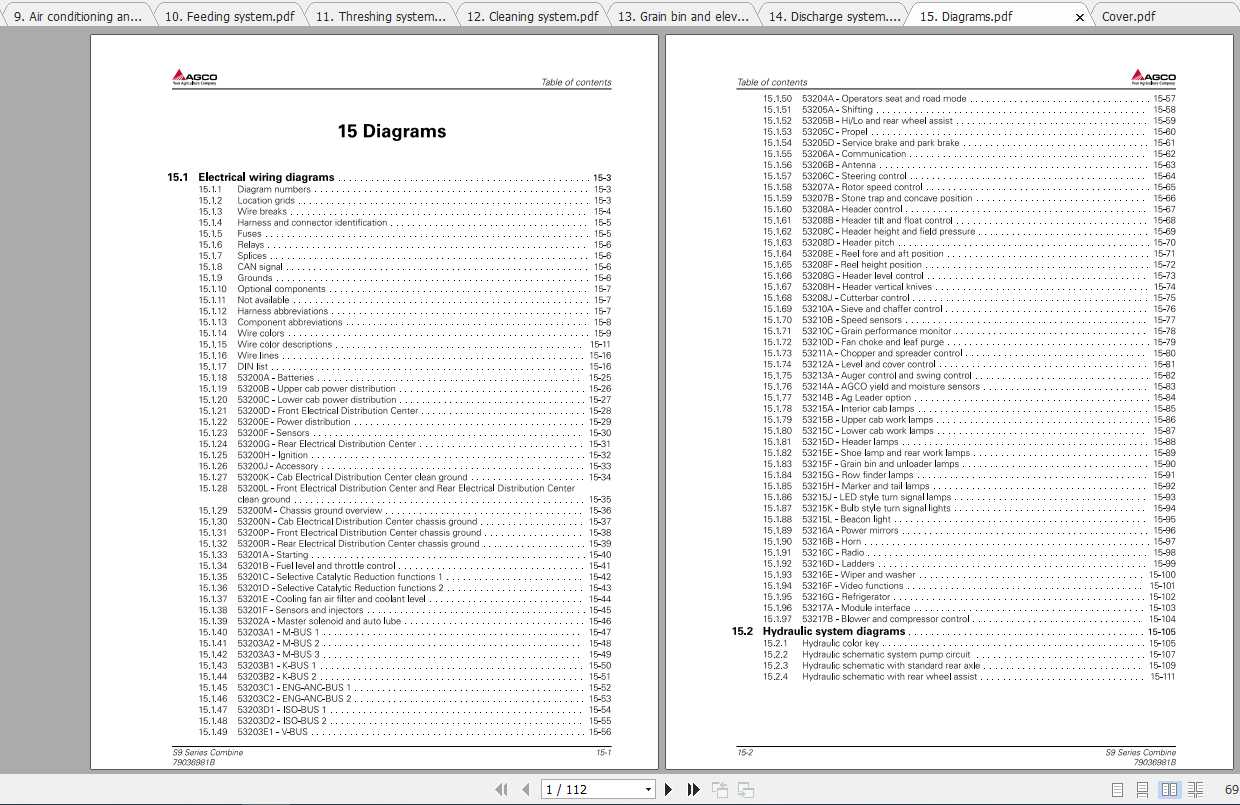Go to the first page
This screenshot has height=805, width=1240.
point(502,789)
